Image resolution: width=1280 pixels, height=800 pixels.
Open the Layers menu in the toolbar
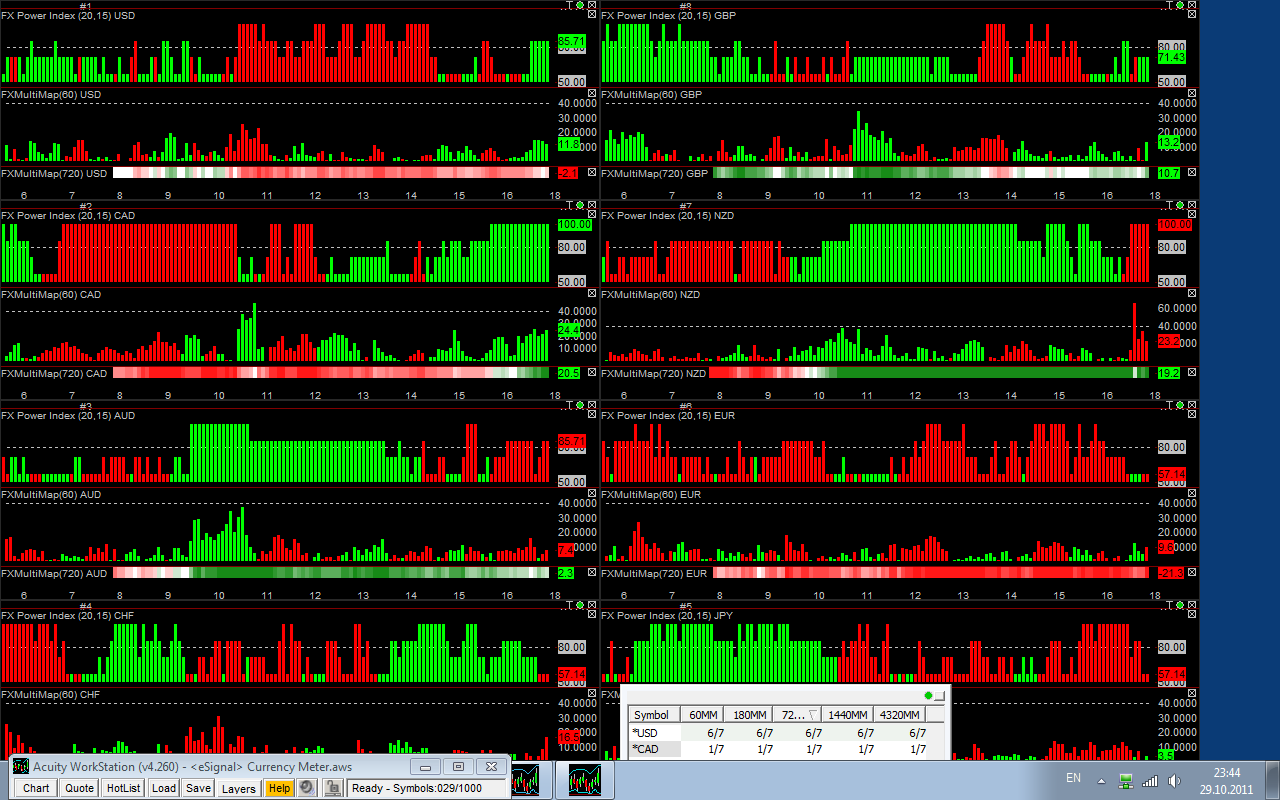pos(238,788)
